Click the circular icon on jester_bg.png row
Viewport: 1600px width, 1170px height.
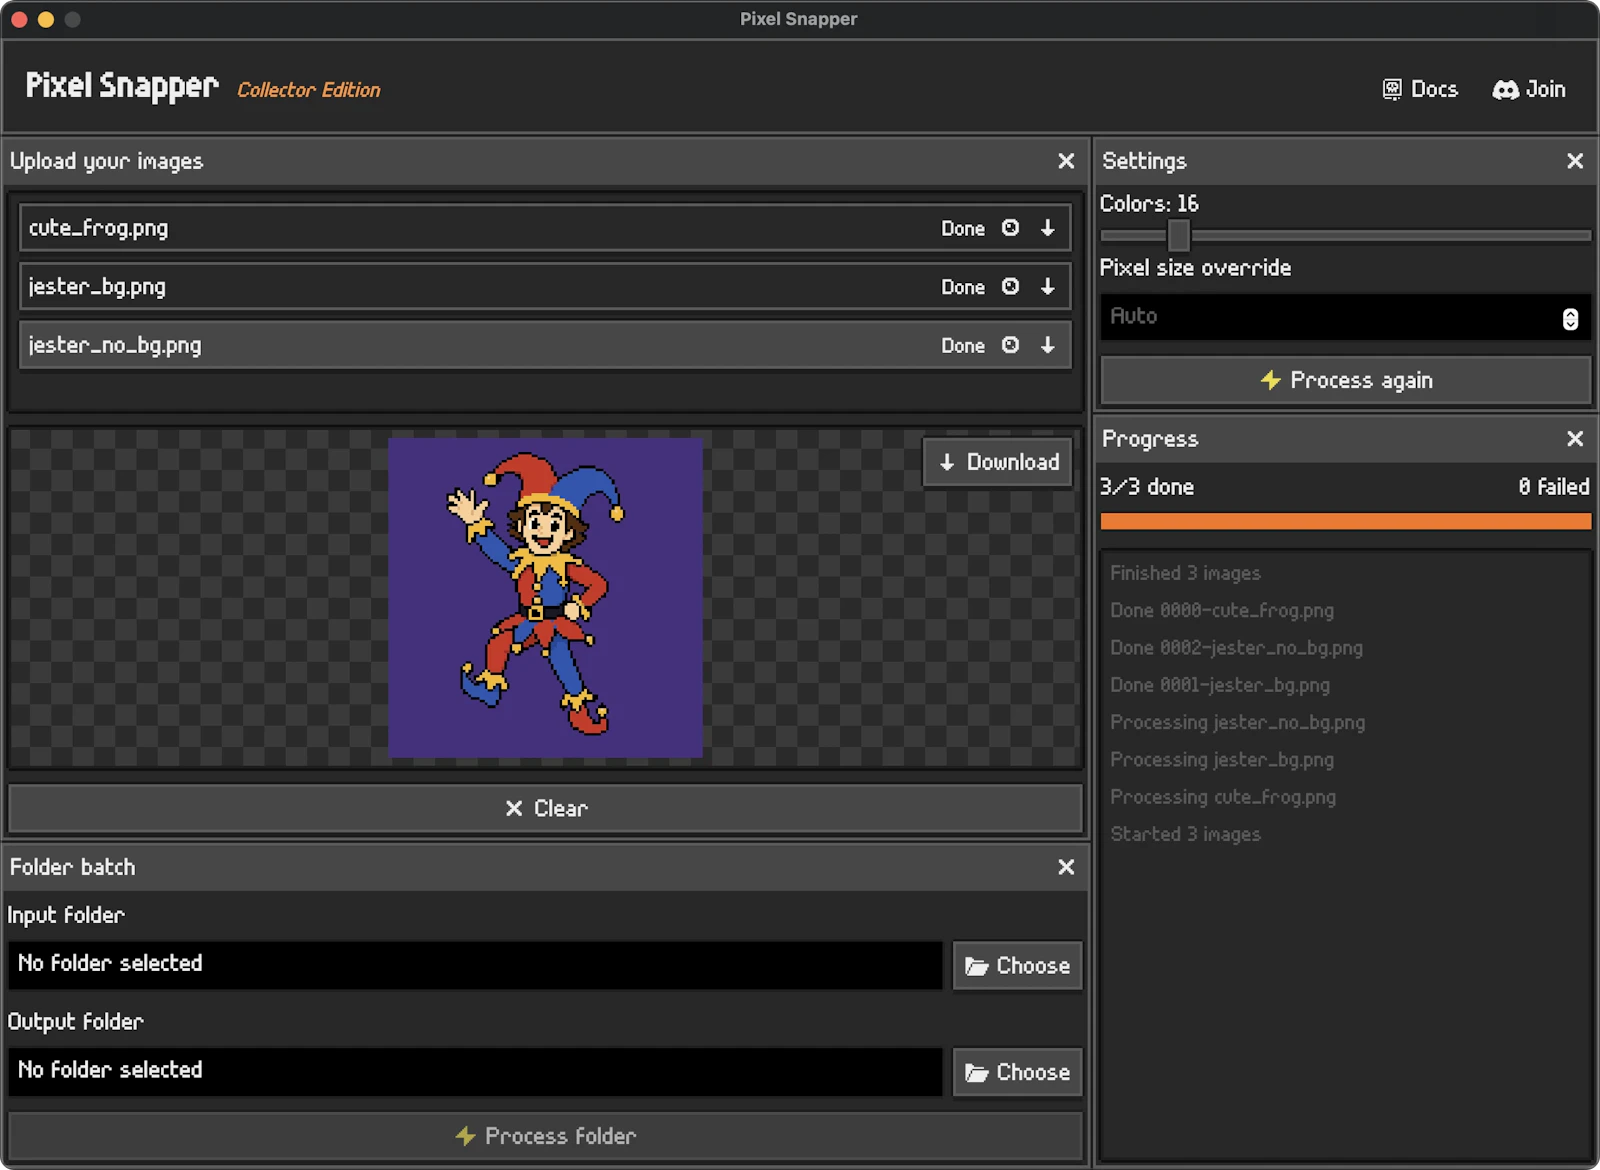pyautogui.click(x=1010, y=286)
